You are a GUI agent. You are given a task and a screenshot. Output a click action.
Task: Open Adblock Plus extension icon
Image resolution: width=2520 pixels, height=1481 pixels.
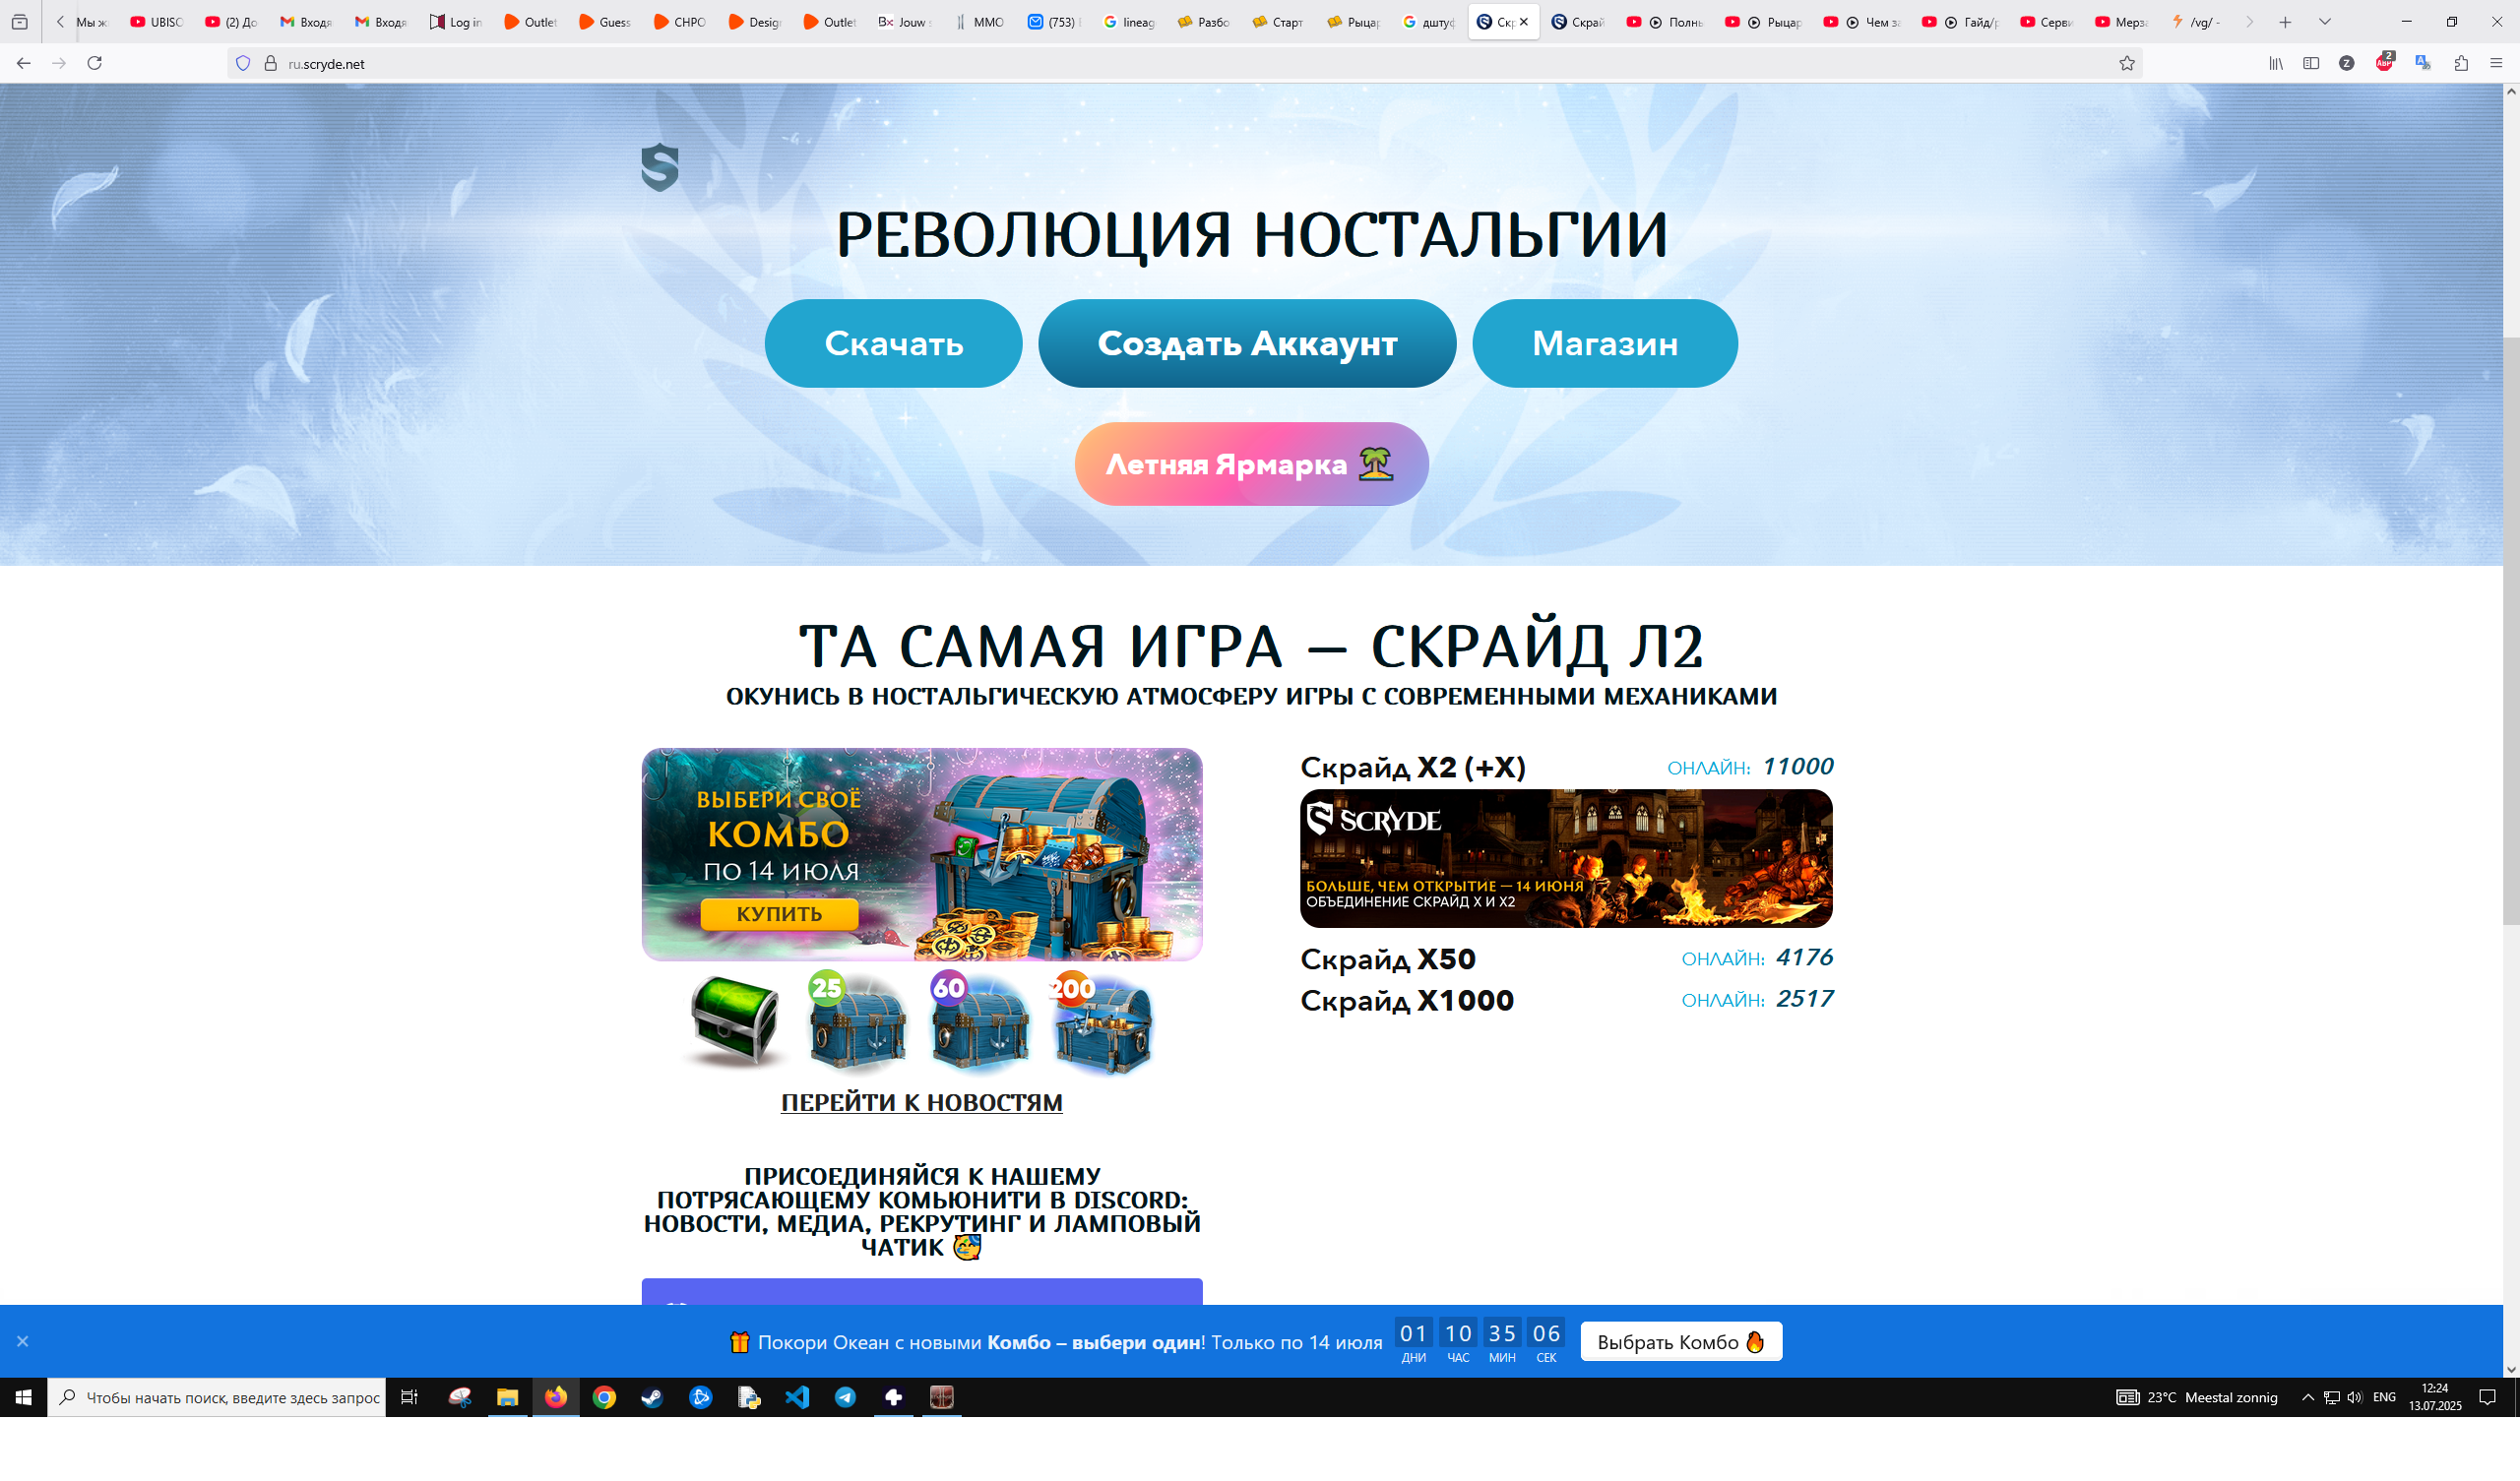click(x=2384, y=63)
